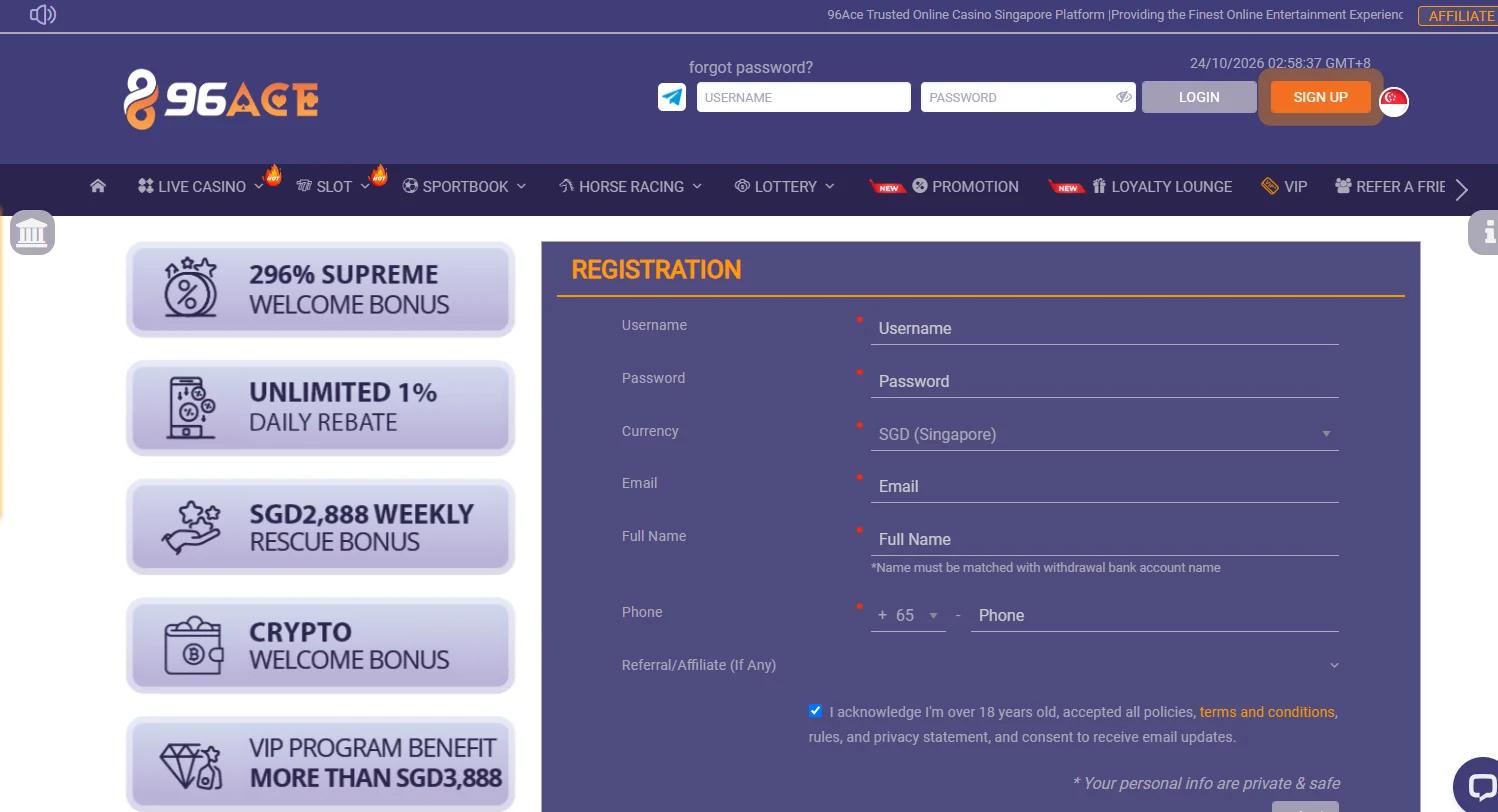The width and height of the screenshot is (1498, 812).
Task: Open the bank building side icon
Action: 32,233
